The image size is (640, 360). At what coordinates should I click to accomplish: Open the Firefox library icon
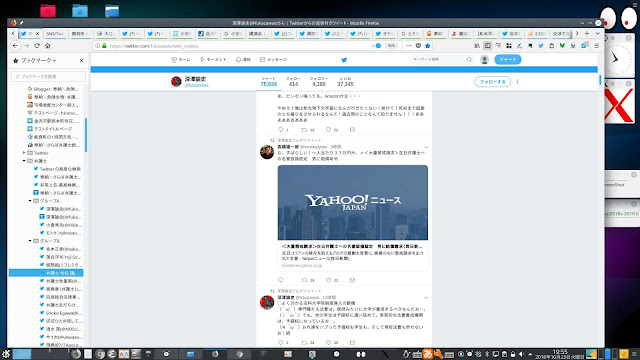(x=477, y=46)
